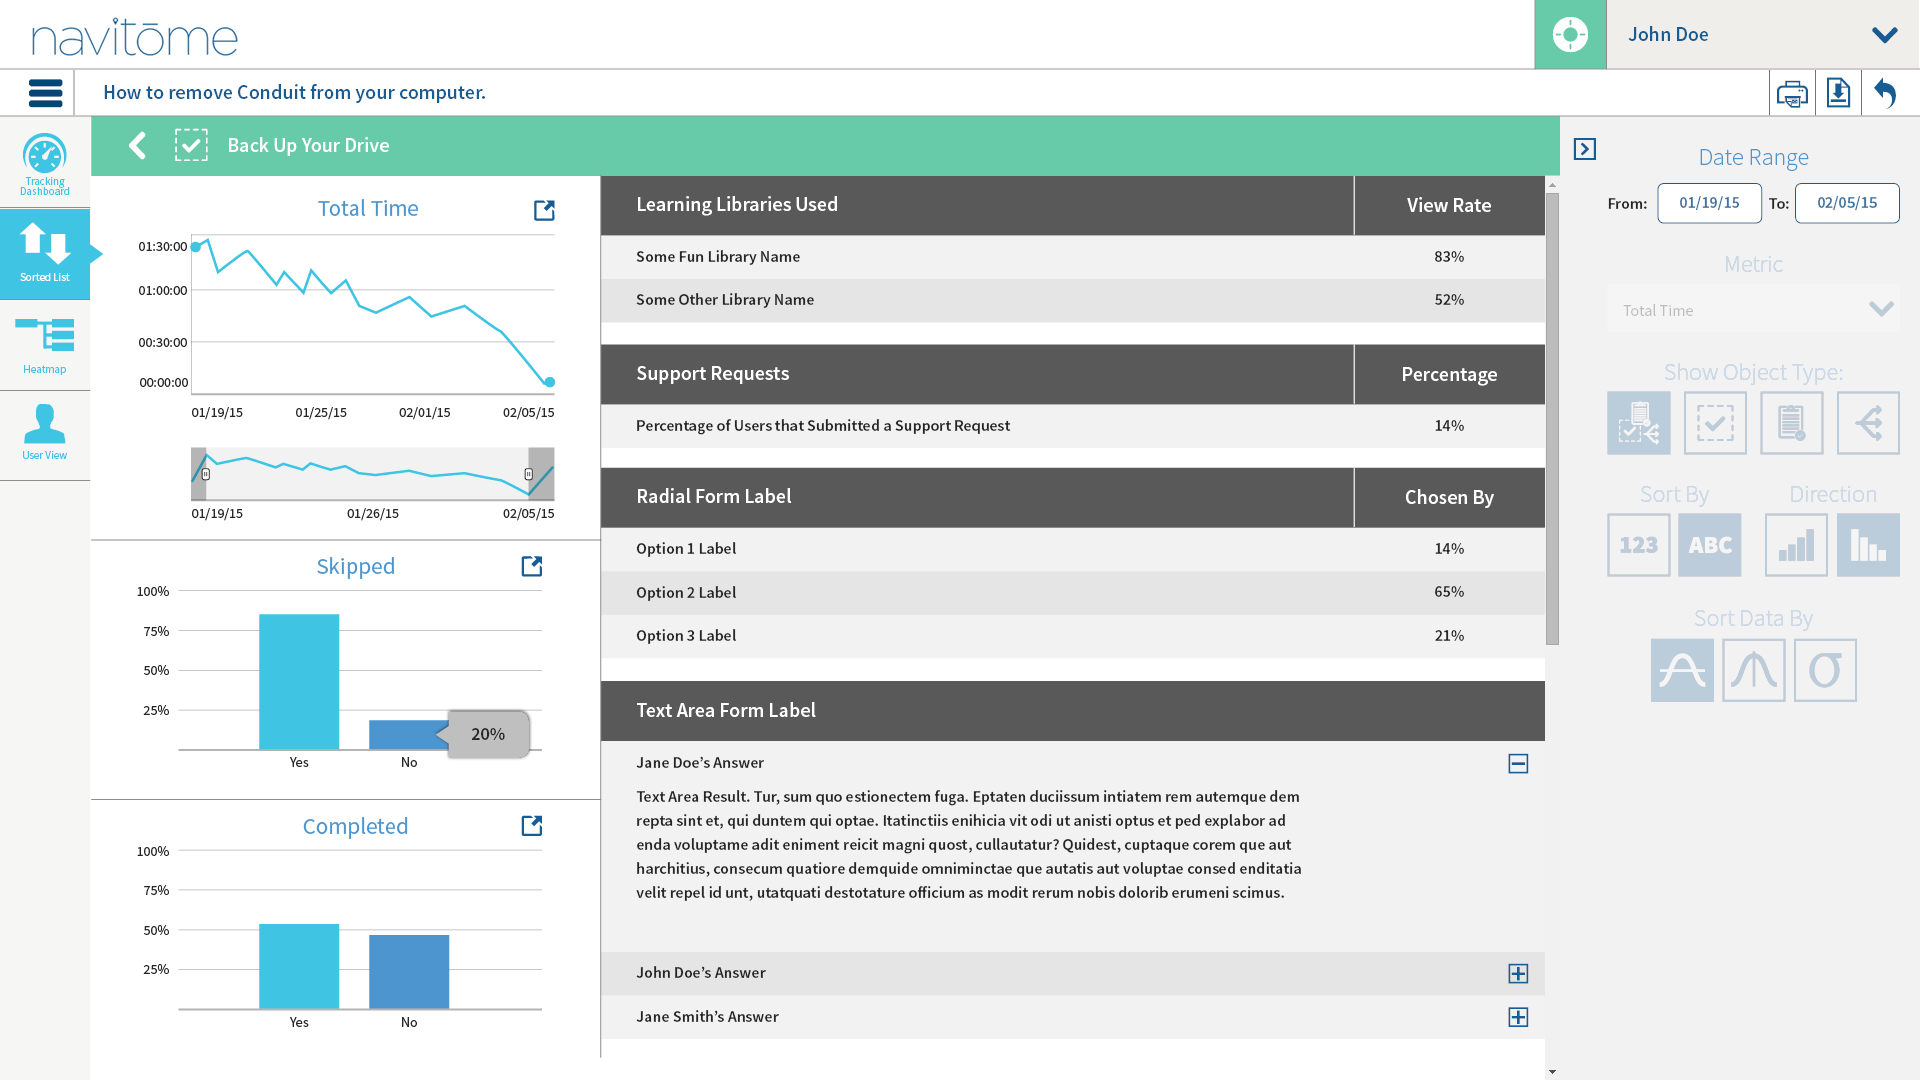The image size is (1920, 1080).
Task: Click the download document icon
Action: click(1838, 93)
